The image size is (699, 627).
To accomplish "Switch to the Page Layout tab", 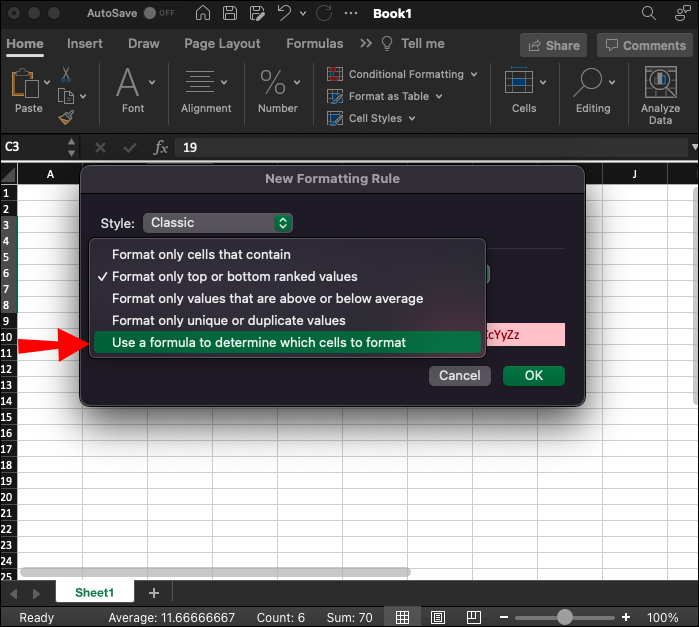I will [x=222, y=44].
